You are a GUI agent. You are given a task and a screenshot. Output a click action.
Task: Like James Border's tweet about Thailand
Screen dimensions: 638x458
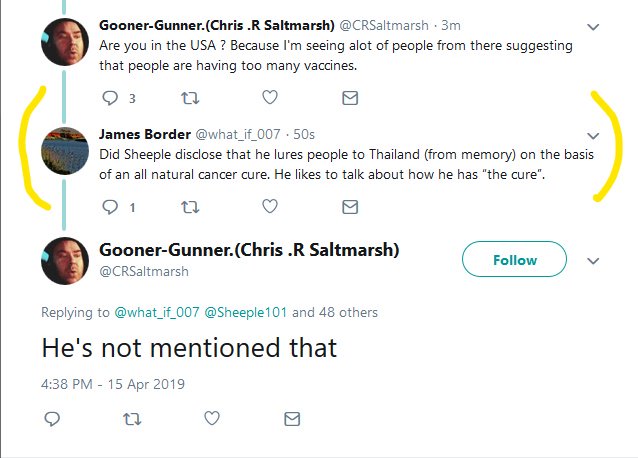[x=269, y=207]
